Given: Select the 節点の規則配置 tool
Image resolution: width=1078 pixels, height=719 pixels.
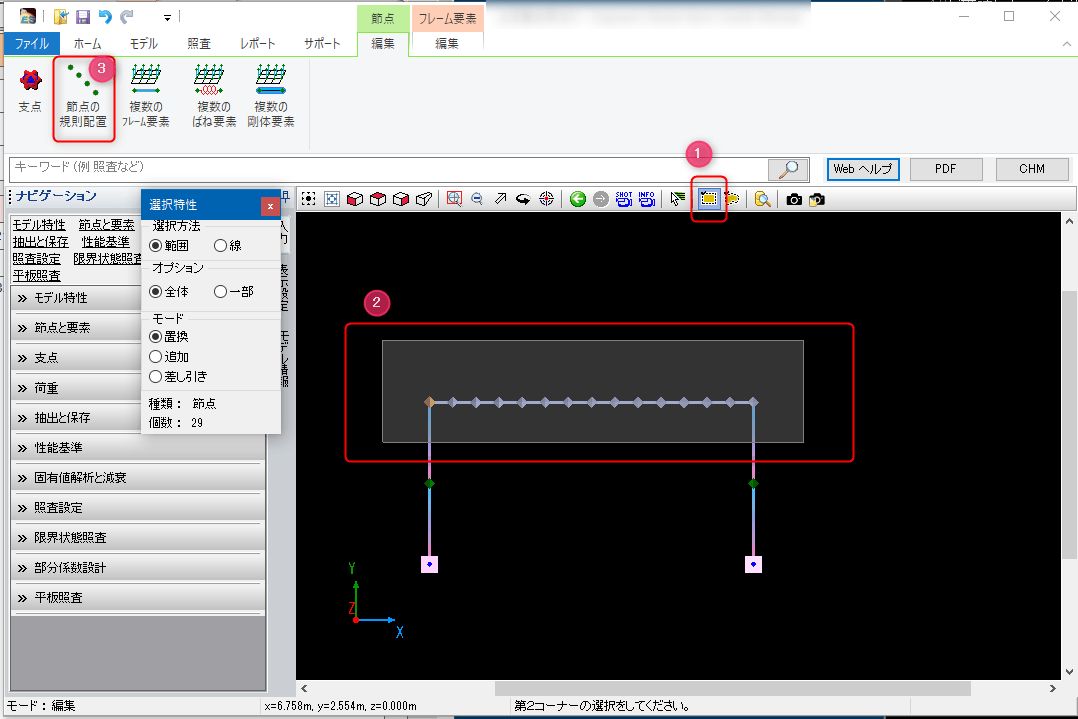Looking at the screenshot, I should [86, 95].
